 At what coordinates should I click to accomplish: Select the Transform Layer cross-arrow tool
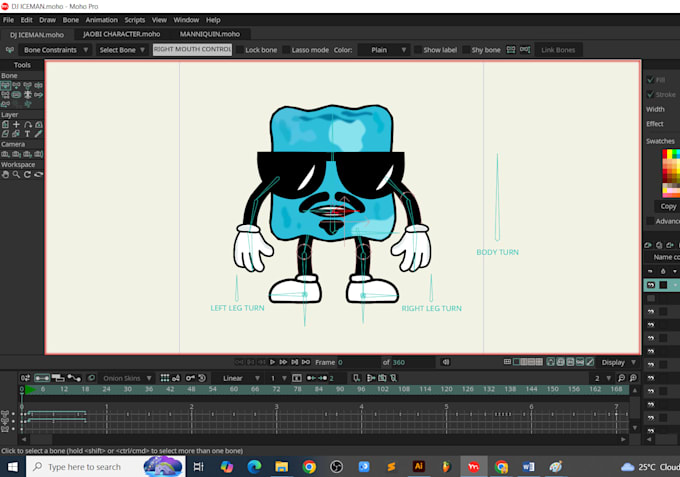[16, 124]
